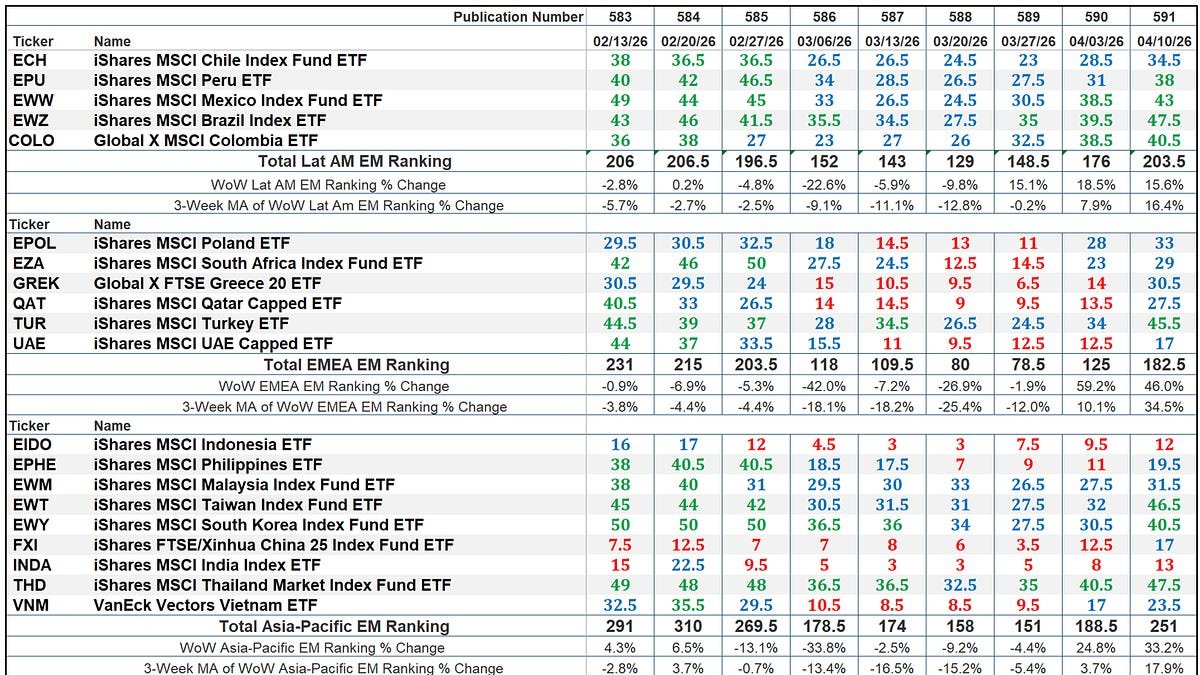Select the 03/20/26 date column header
Screen dimensions: 1200x675
coord(961,41)
